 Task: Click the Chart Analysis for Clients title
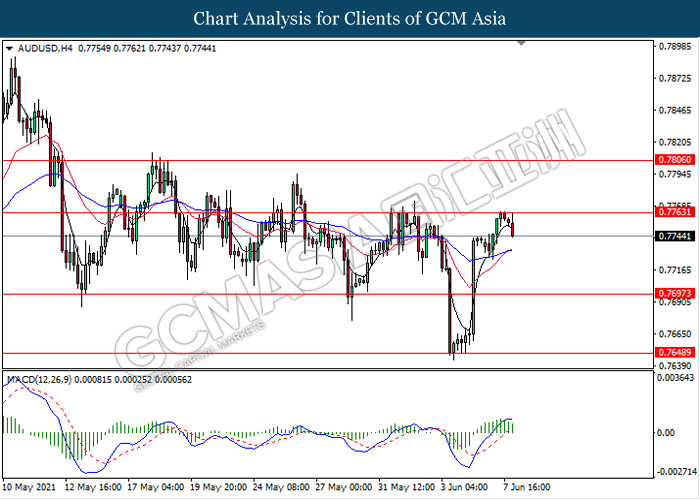pyautogui.click(x=350, y=18)
